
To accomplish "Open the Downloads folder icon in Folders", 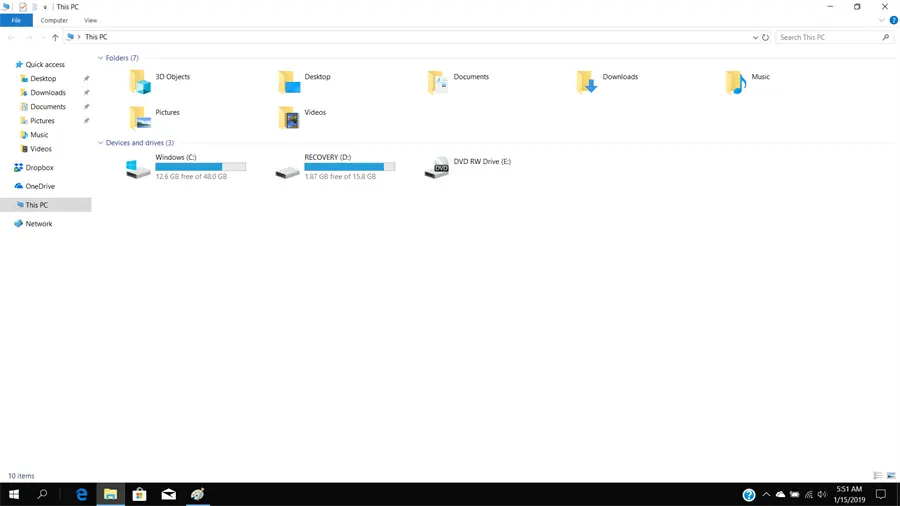I will (587, 82).
